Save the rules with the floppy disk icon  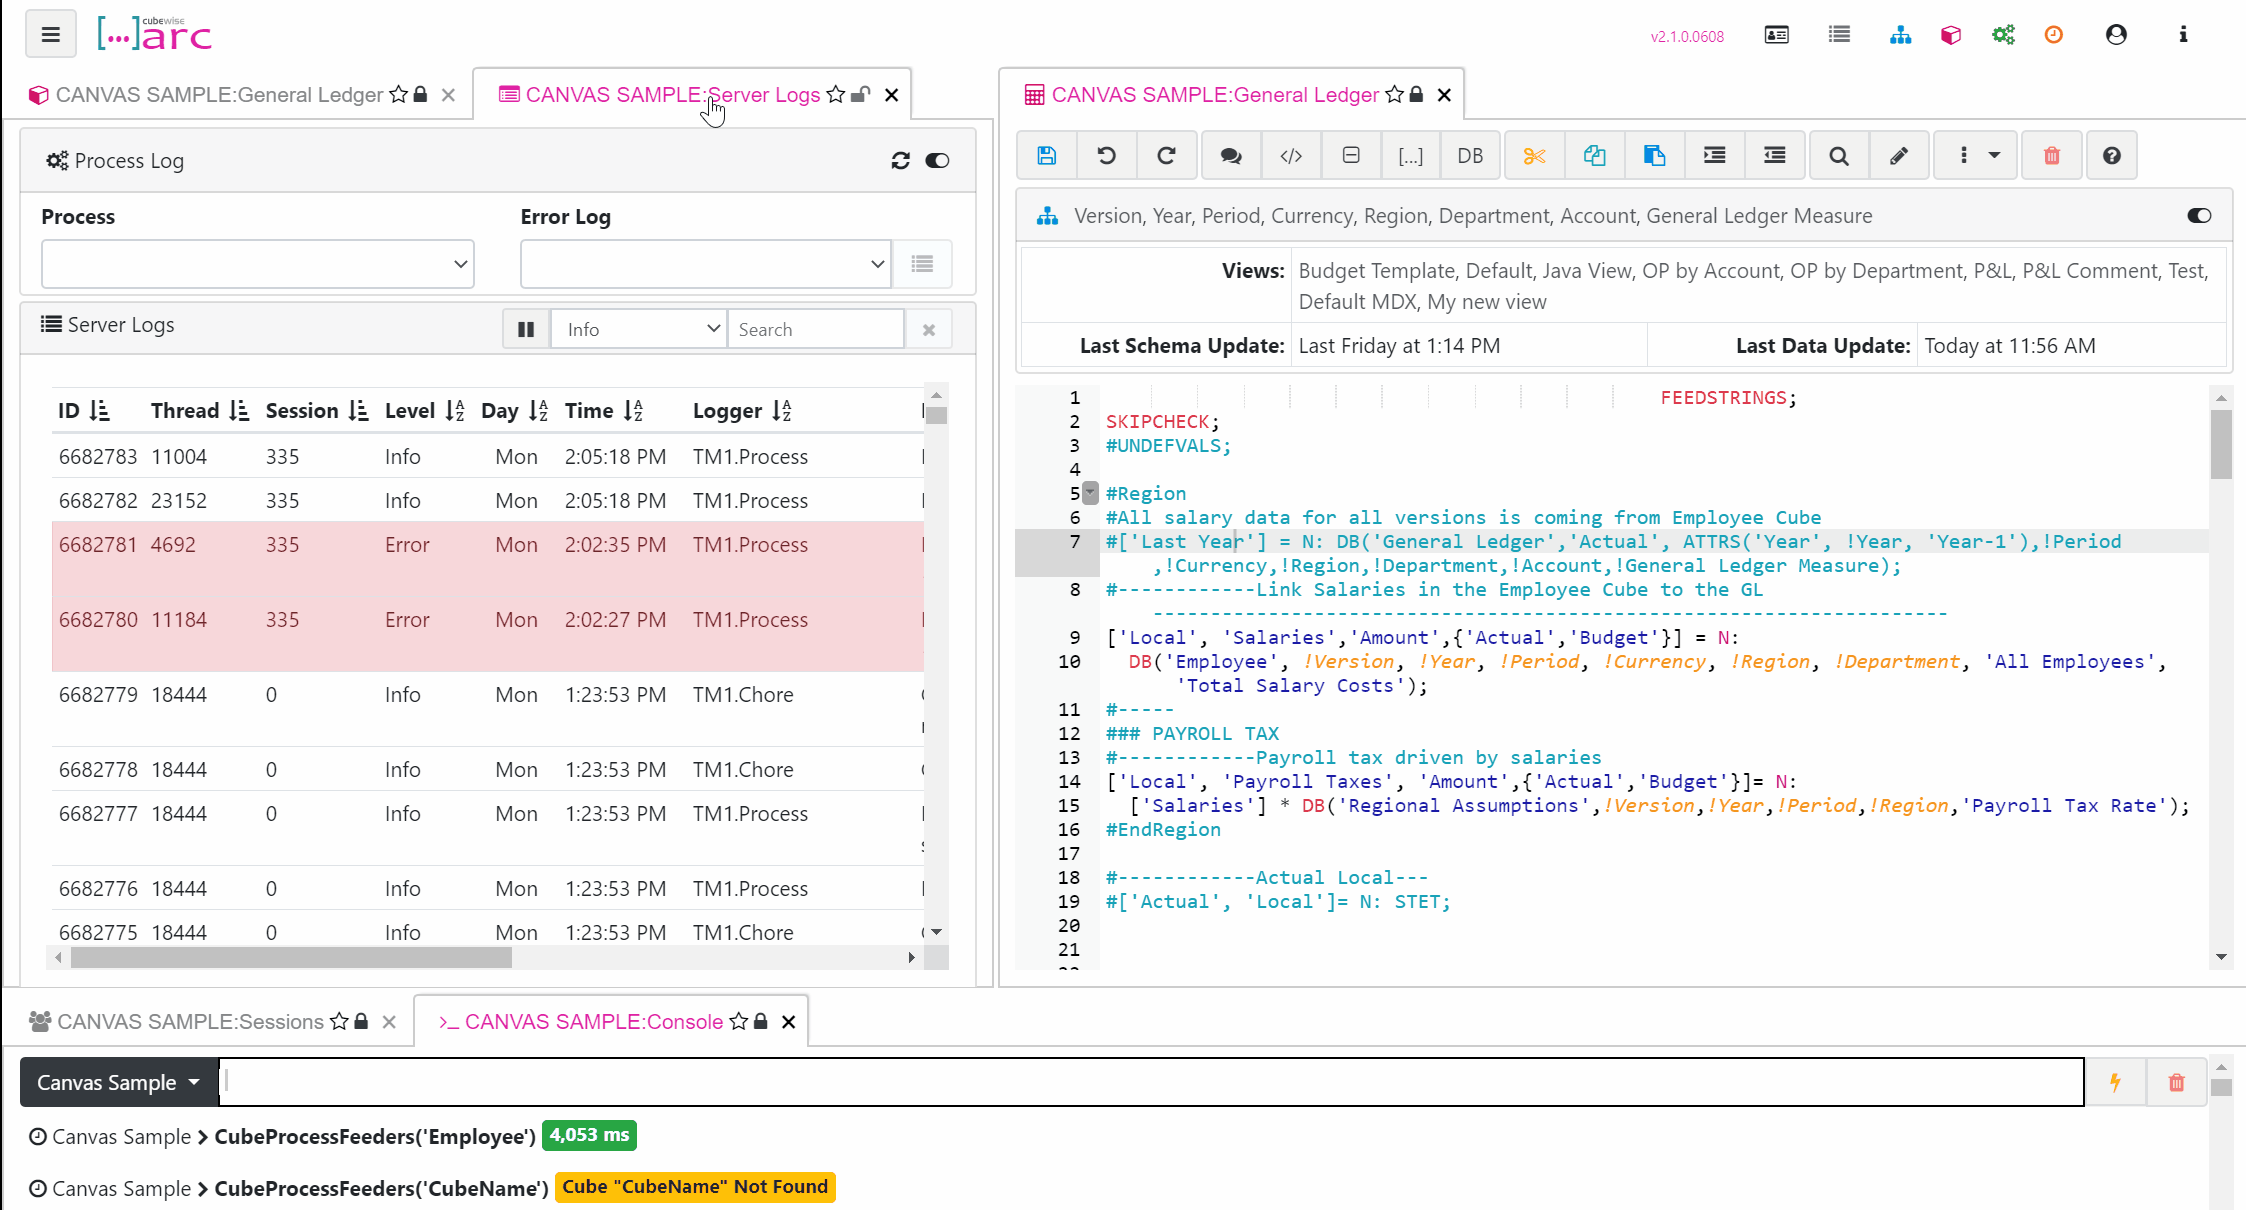(x=1046, y=155)
